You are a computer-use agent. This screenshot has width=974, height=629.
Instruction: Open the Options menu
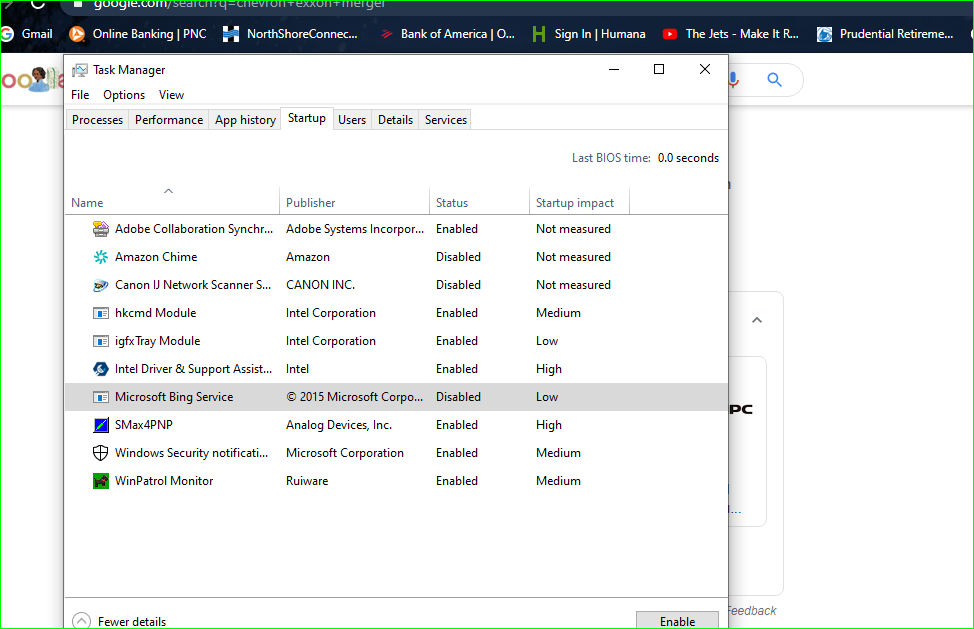coord(124,95)
